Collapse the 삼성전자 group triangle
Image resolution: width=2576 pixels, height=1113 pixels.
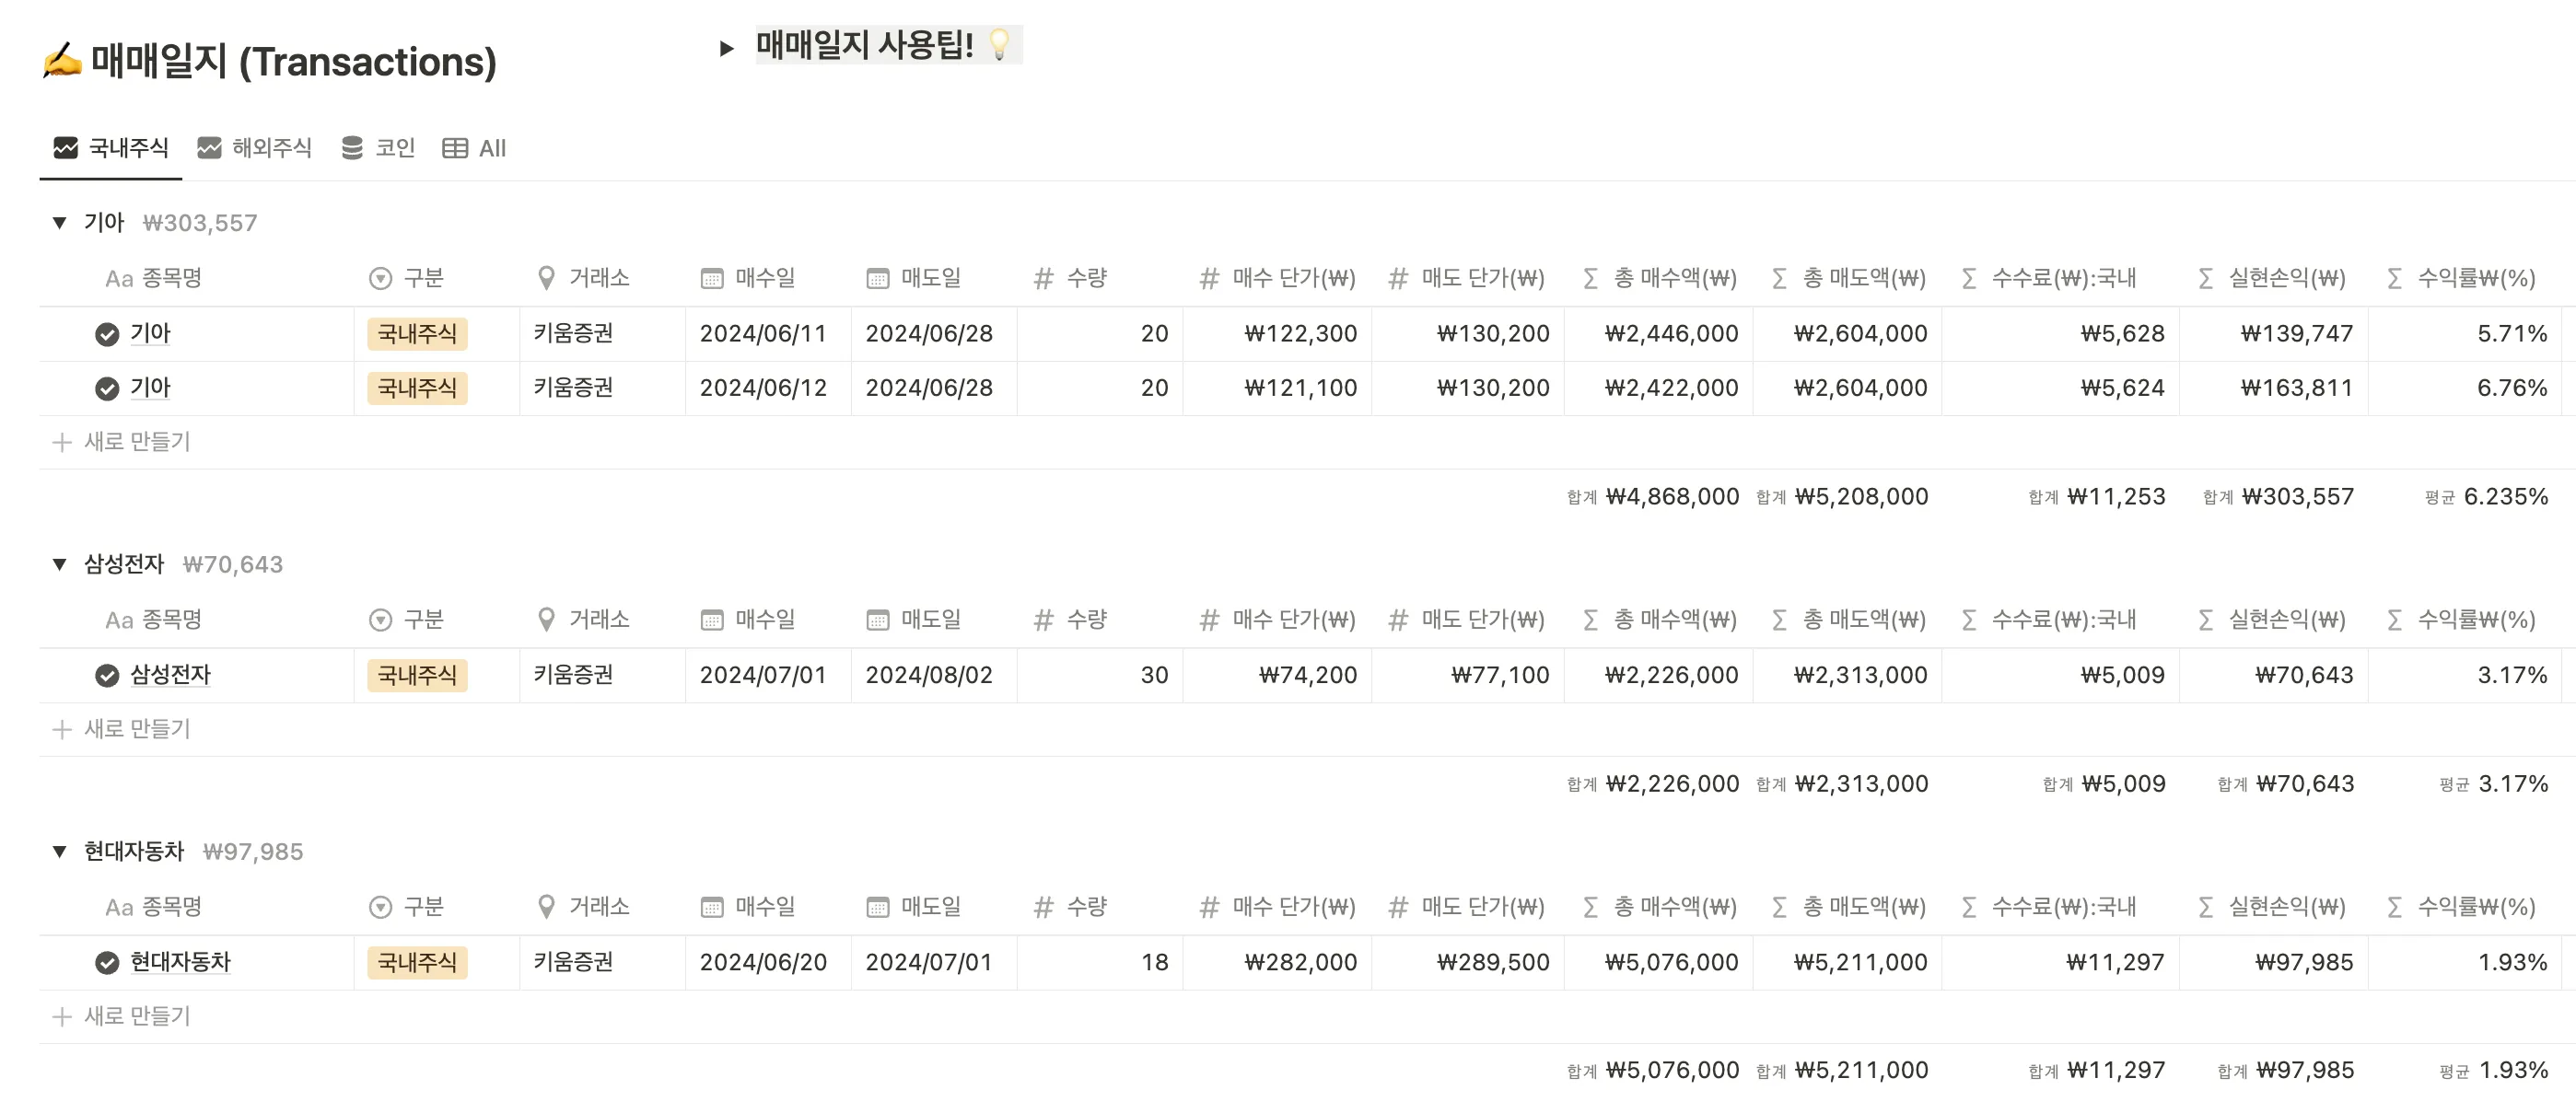pos(60,564)
